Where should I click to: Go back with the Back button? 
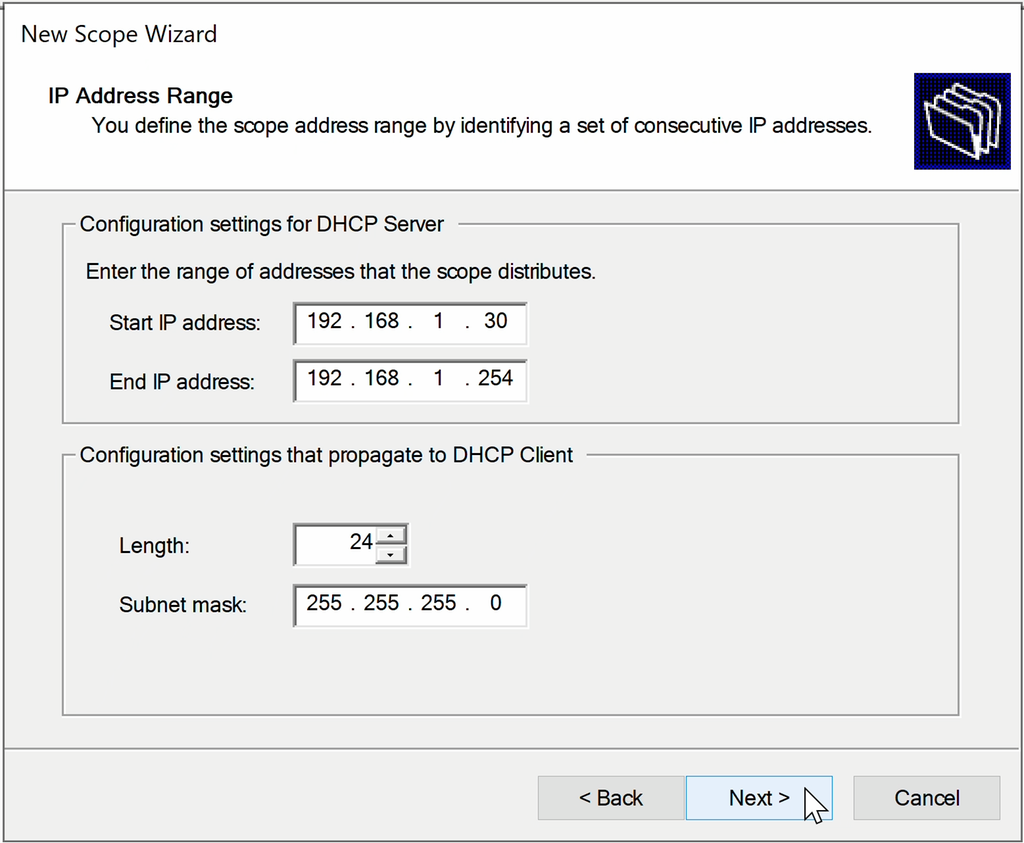click(x=611, y=797)
